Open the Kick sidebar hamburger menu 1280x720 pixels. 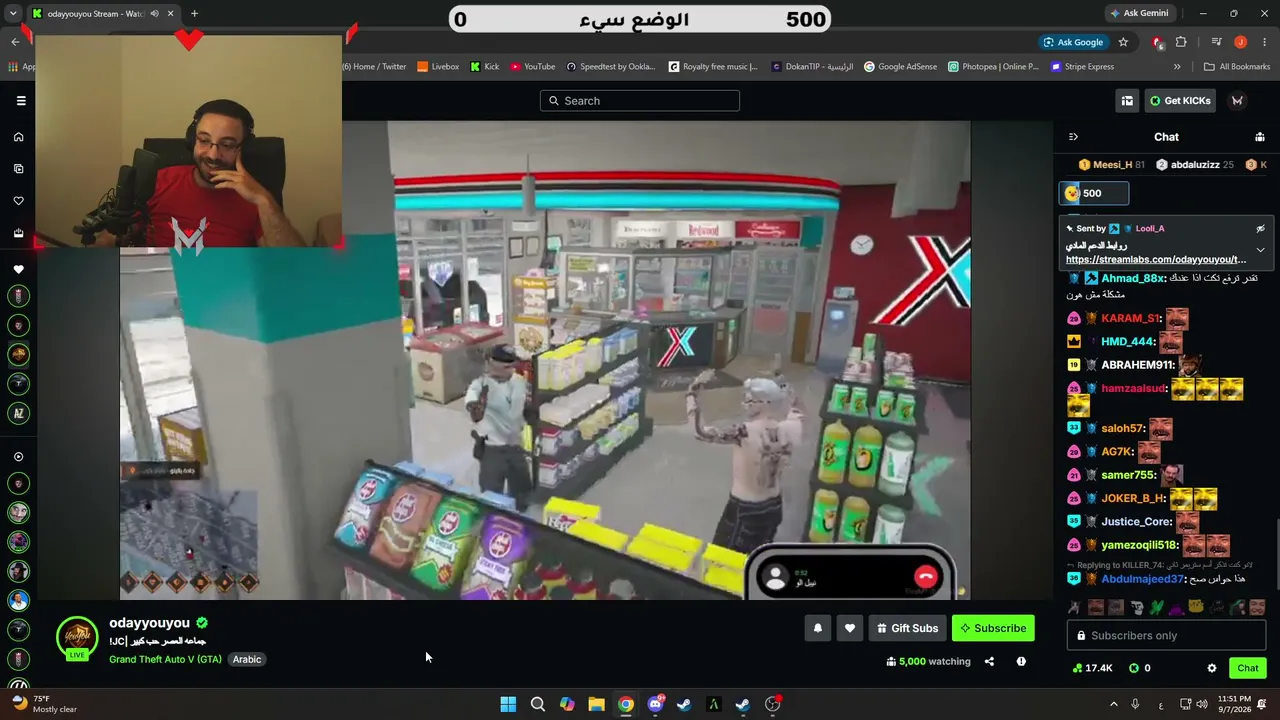(x=20, y=100)
